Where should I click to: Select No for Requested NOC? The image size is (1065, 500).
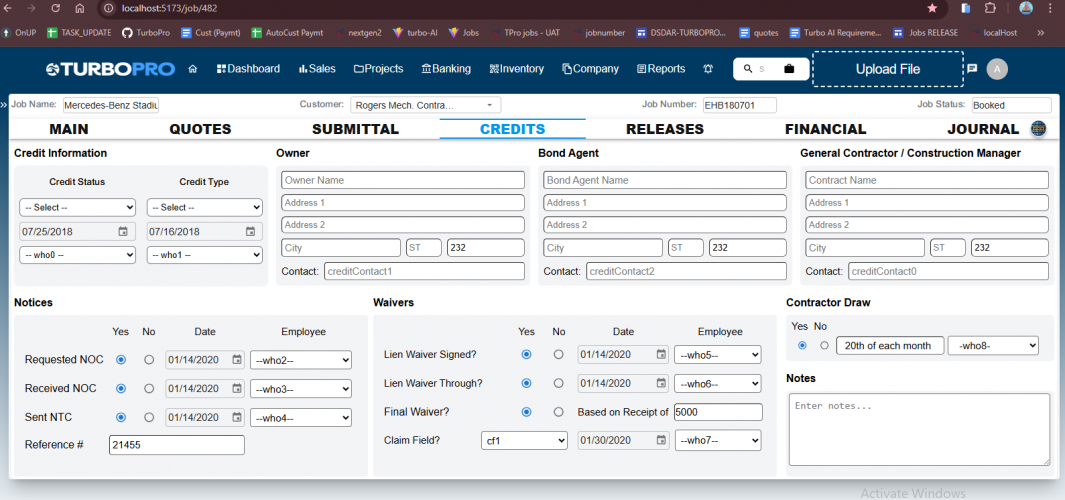(149, 360)
